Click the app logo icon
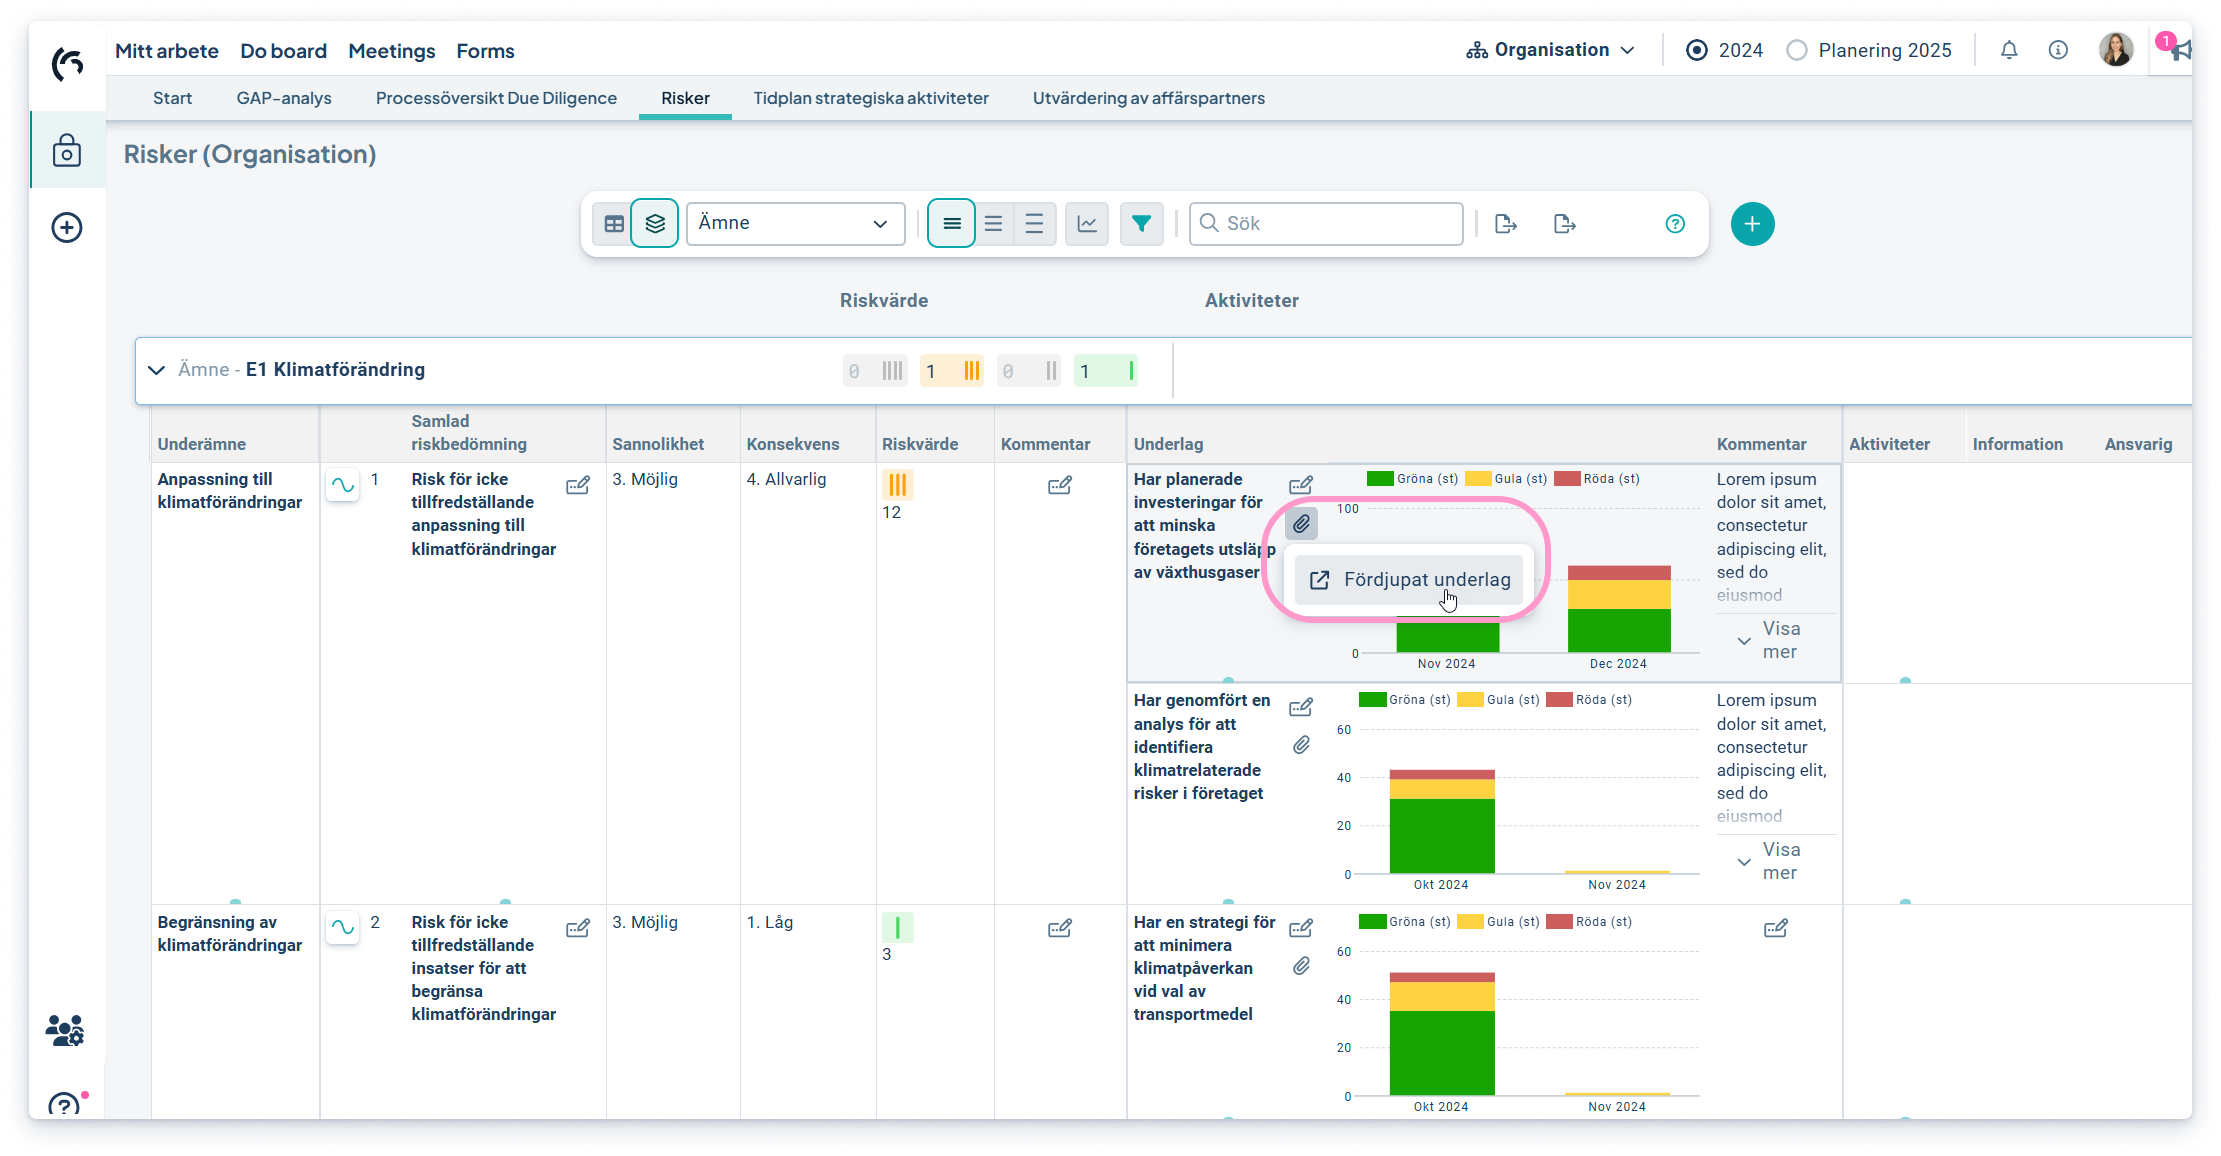Viewport: 2221px width, 1156px height. (67, 64)
